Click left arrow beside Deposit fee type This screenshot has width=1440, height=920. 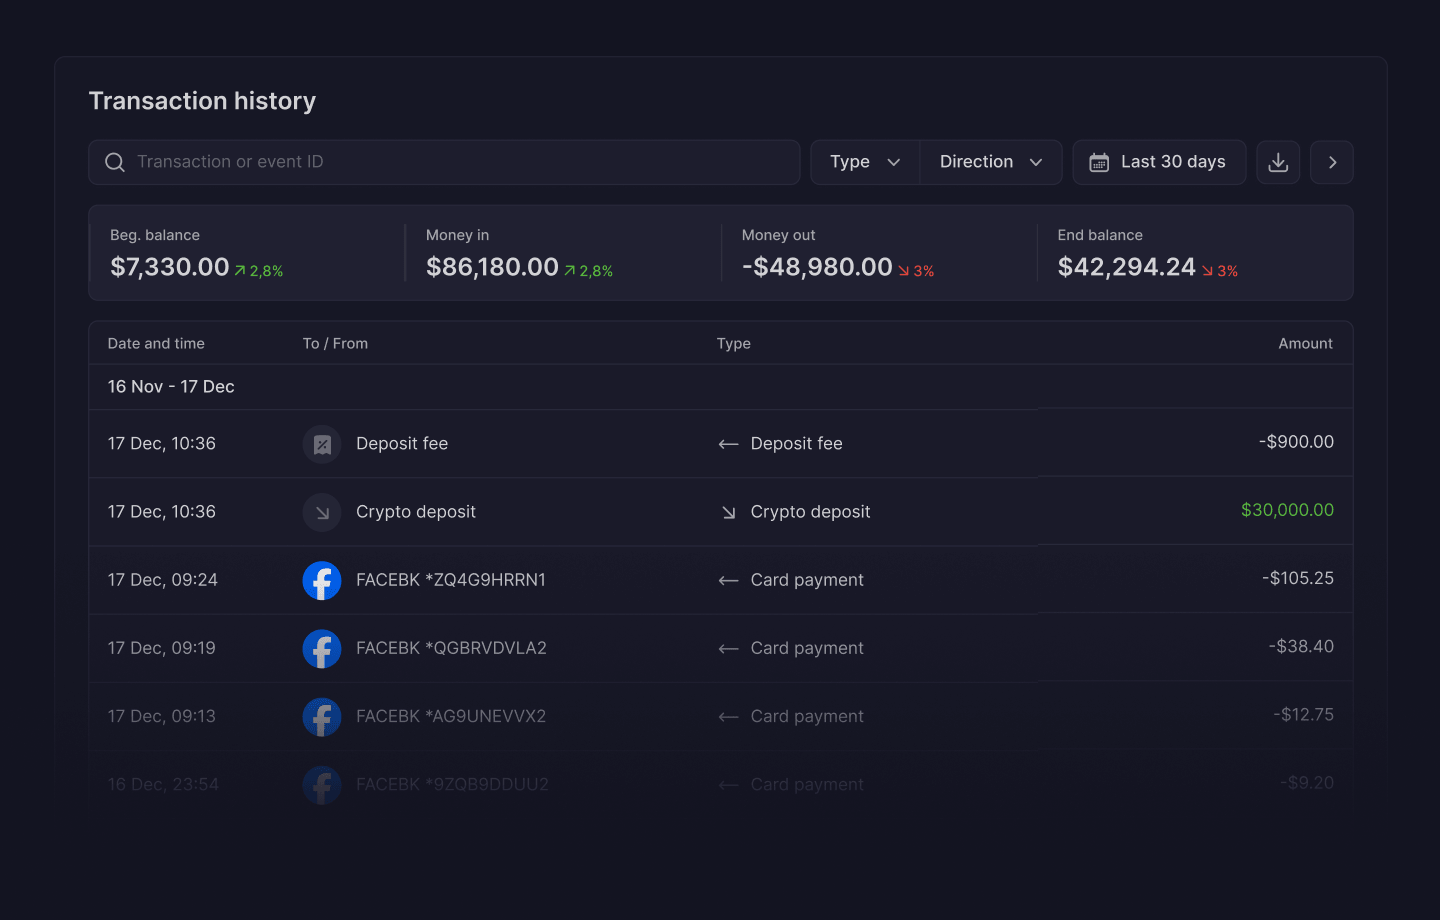pos(728,444)
